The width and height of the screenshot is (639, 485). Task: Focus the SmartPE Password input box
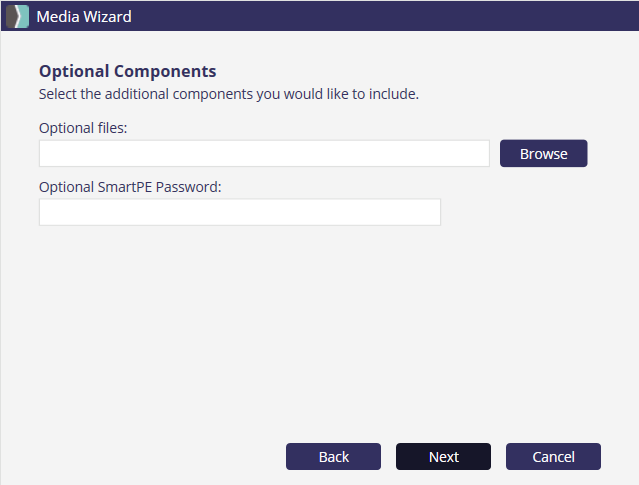coord(239,212)
